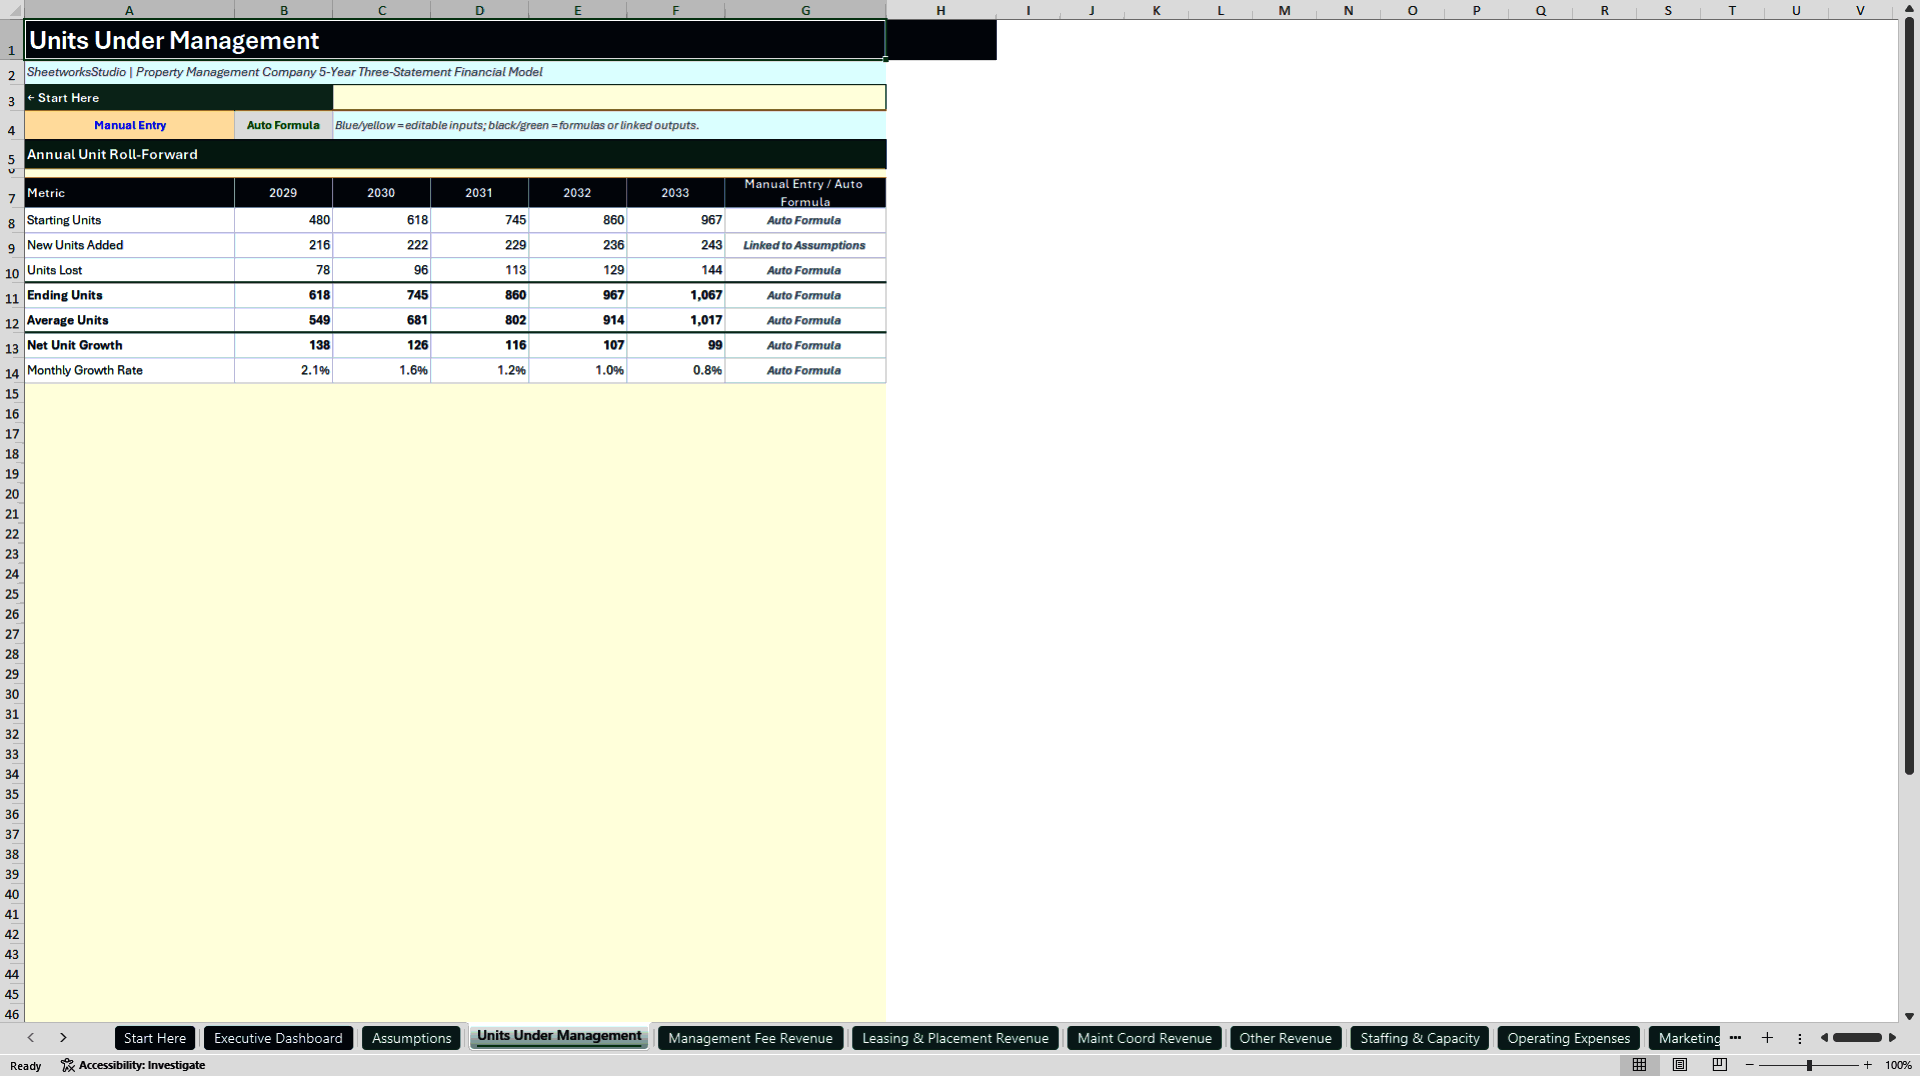Screen dimensions: 1920x1076
Task: Click the previous sheet navigation arrow
Action: coord(31,1038)
